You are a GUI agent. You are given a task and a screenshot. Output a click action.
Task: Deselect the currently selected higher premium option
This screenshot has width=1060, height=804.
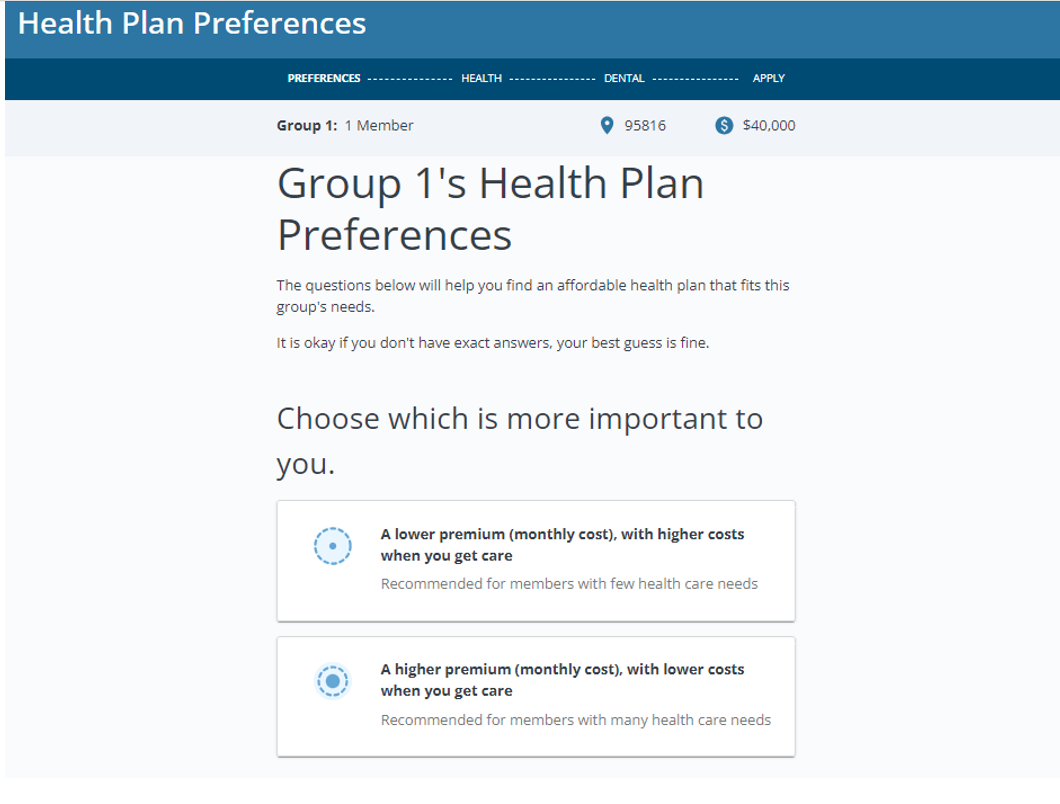coord(332,681)
